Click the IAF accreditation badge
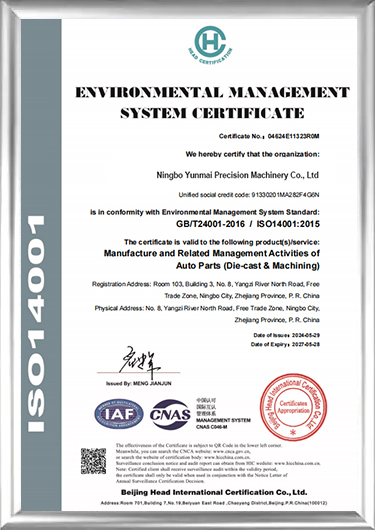This screenshot has width=375, height=530. [119, 414]
